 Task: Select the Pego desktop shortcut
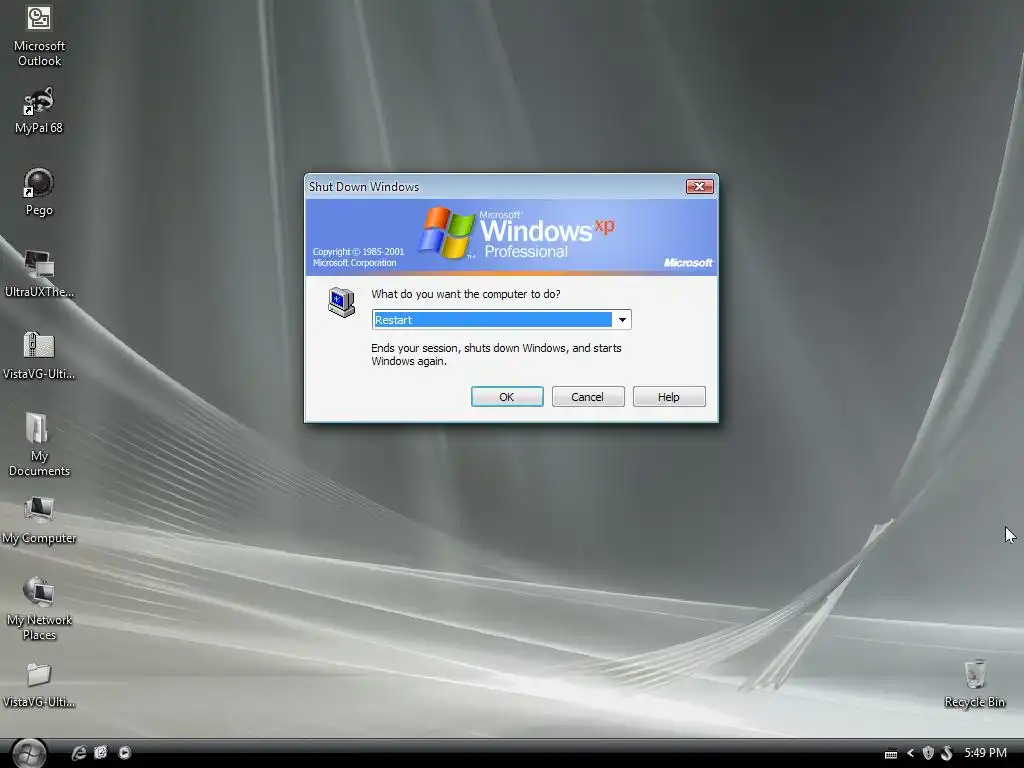tap(39, 191)
